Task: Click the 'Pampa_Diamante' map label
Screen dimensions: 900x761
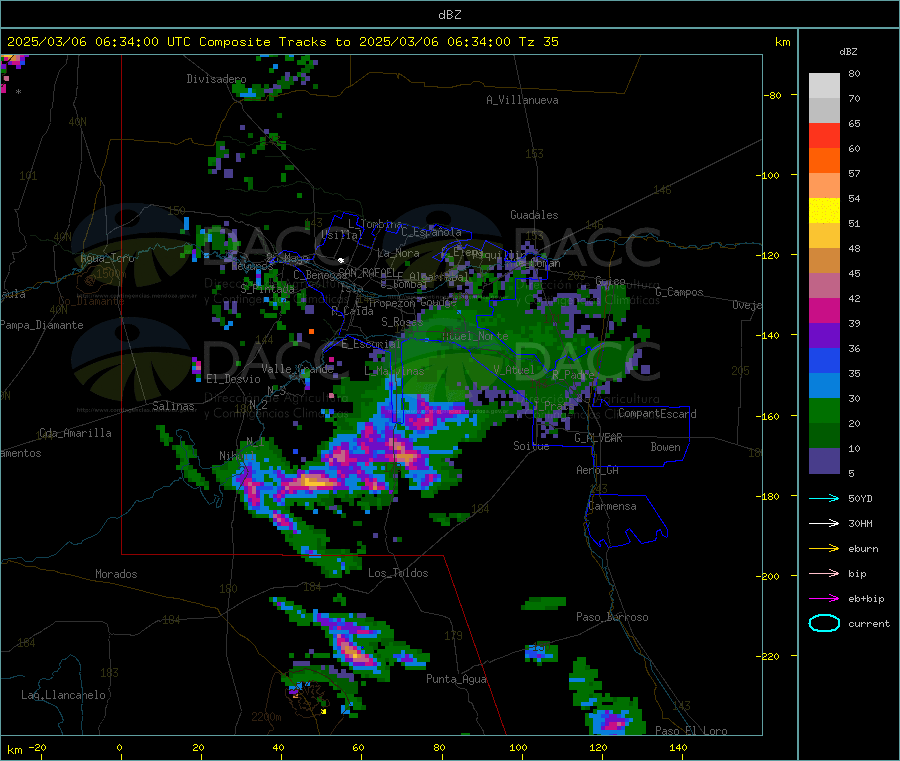Action: pyautogui.click(x=41, y=325)
